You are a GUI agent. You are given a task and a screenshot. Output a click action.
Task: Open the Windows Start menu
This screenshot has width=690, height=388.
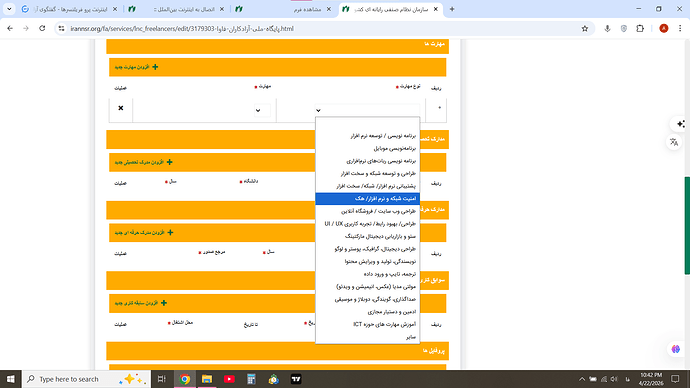[11, 379]
